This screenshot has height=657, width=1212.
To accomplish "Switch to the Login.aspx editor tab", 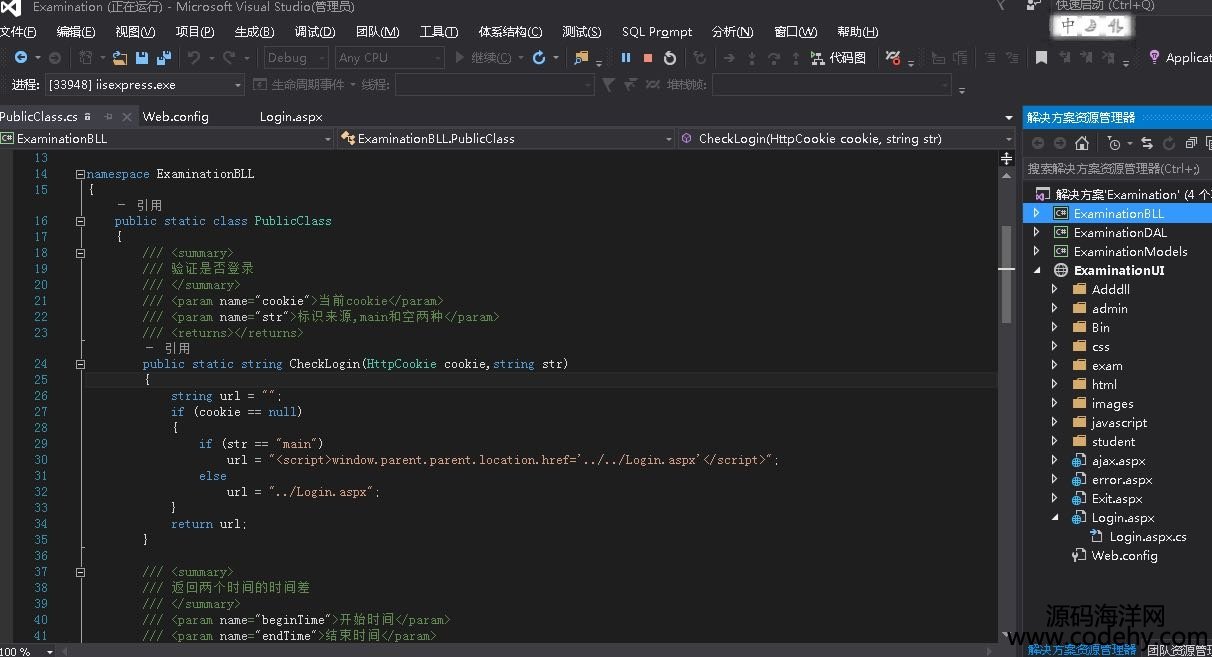I will click(x=291, y=117).
